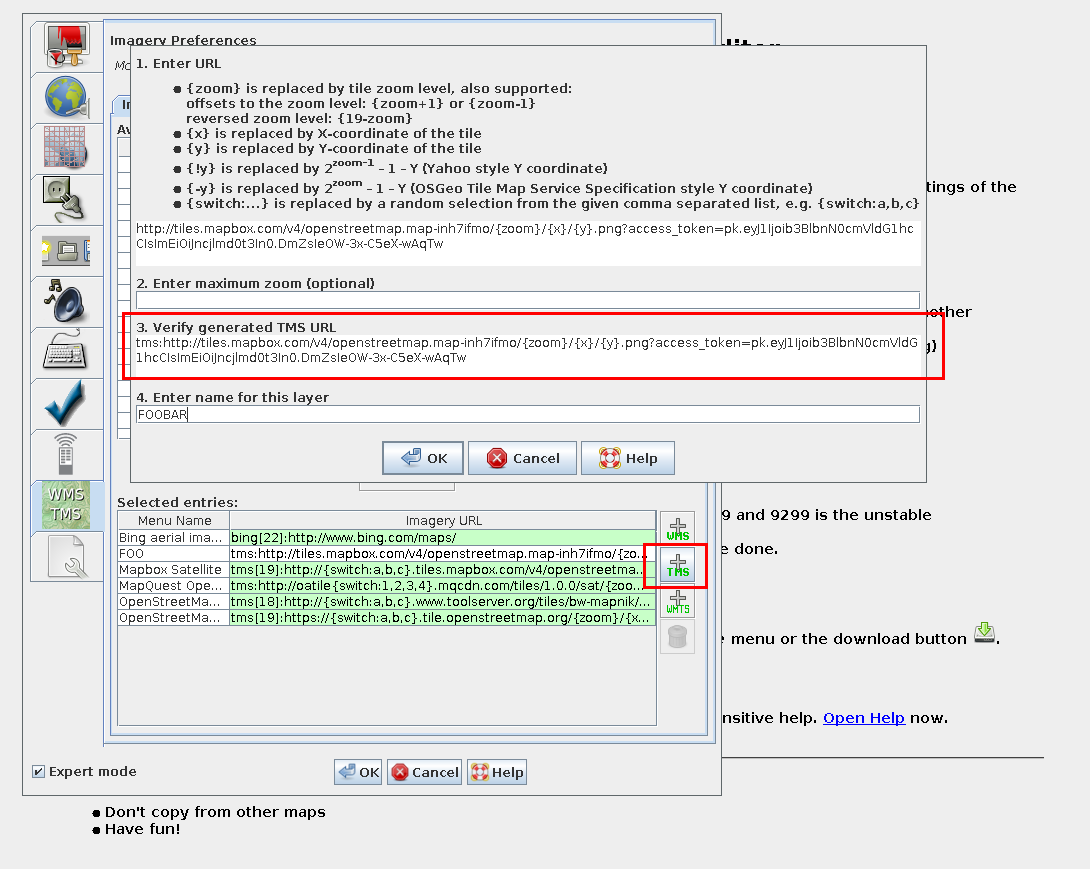1090x869 pixels.
Task: Open the Remote Control preferences icon
Action: pos(67,454)
